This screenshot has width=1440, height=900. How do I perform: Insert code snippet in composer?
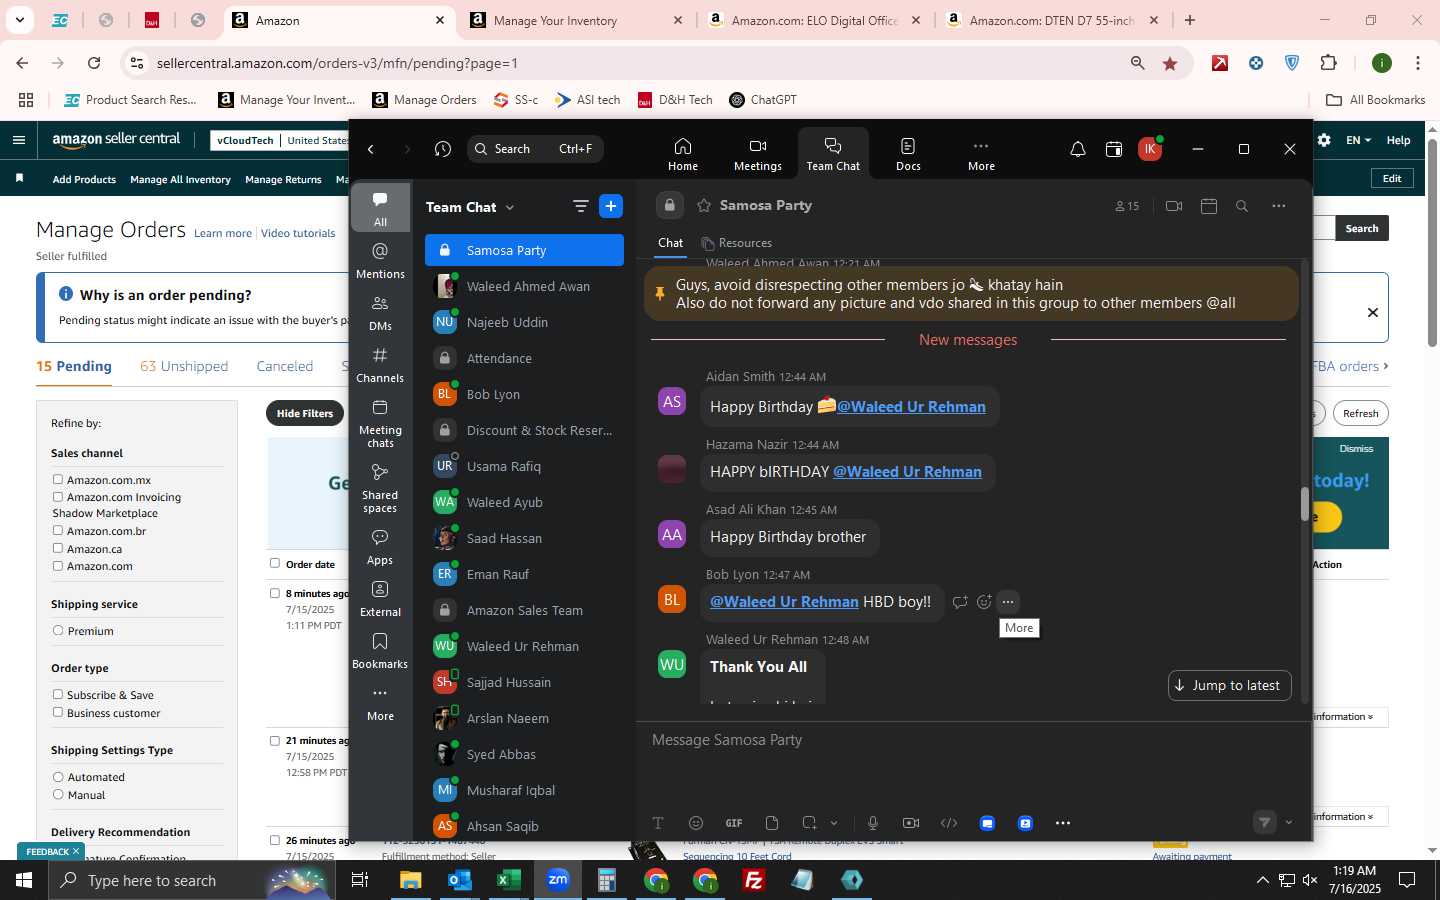coord(949,823)
